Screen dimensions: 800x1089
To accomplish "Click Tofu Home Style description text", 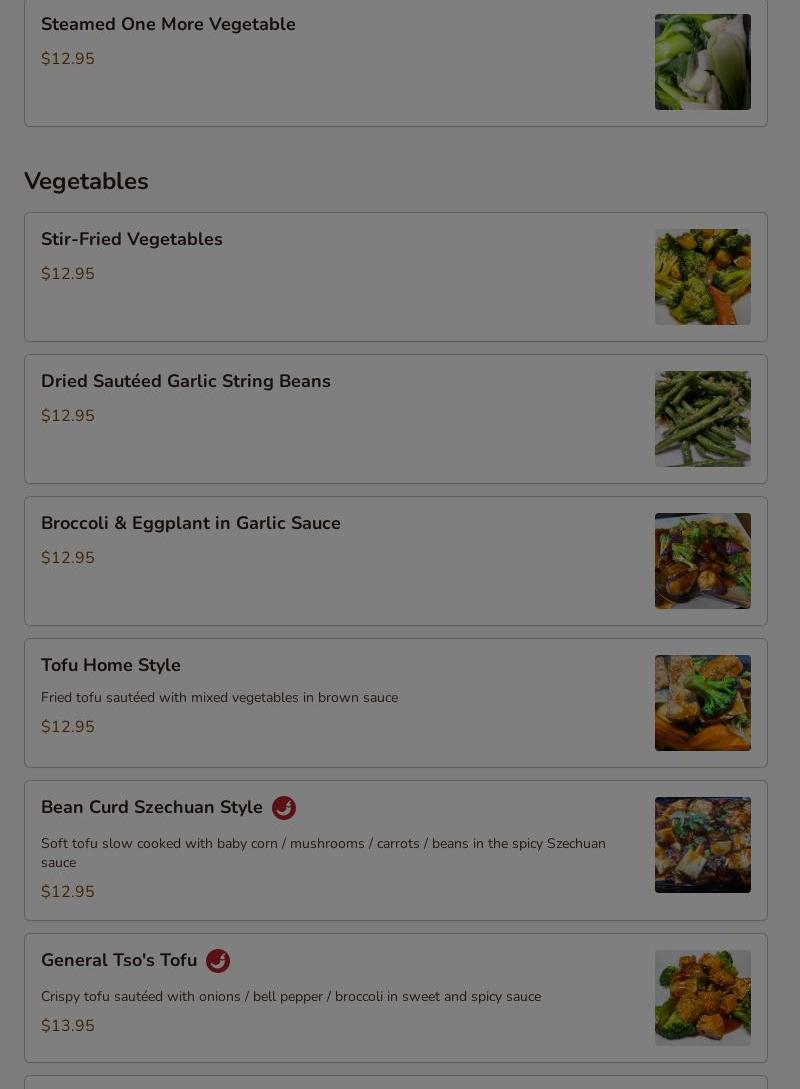I will point(219,697).
